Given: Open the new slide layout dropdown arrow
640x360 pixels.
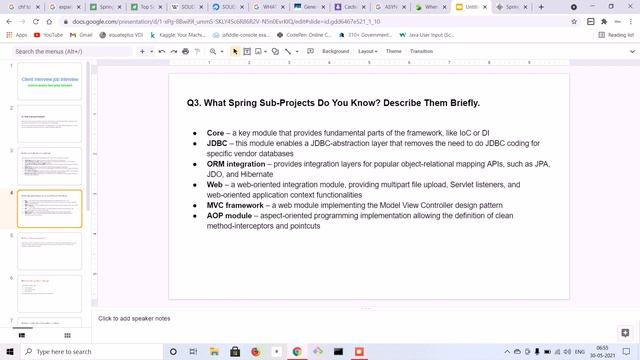Looking at the screenshot, I should [151, 51].
